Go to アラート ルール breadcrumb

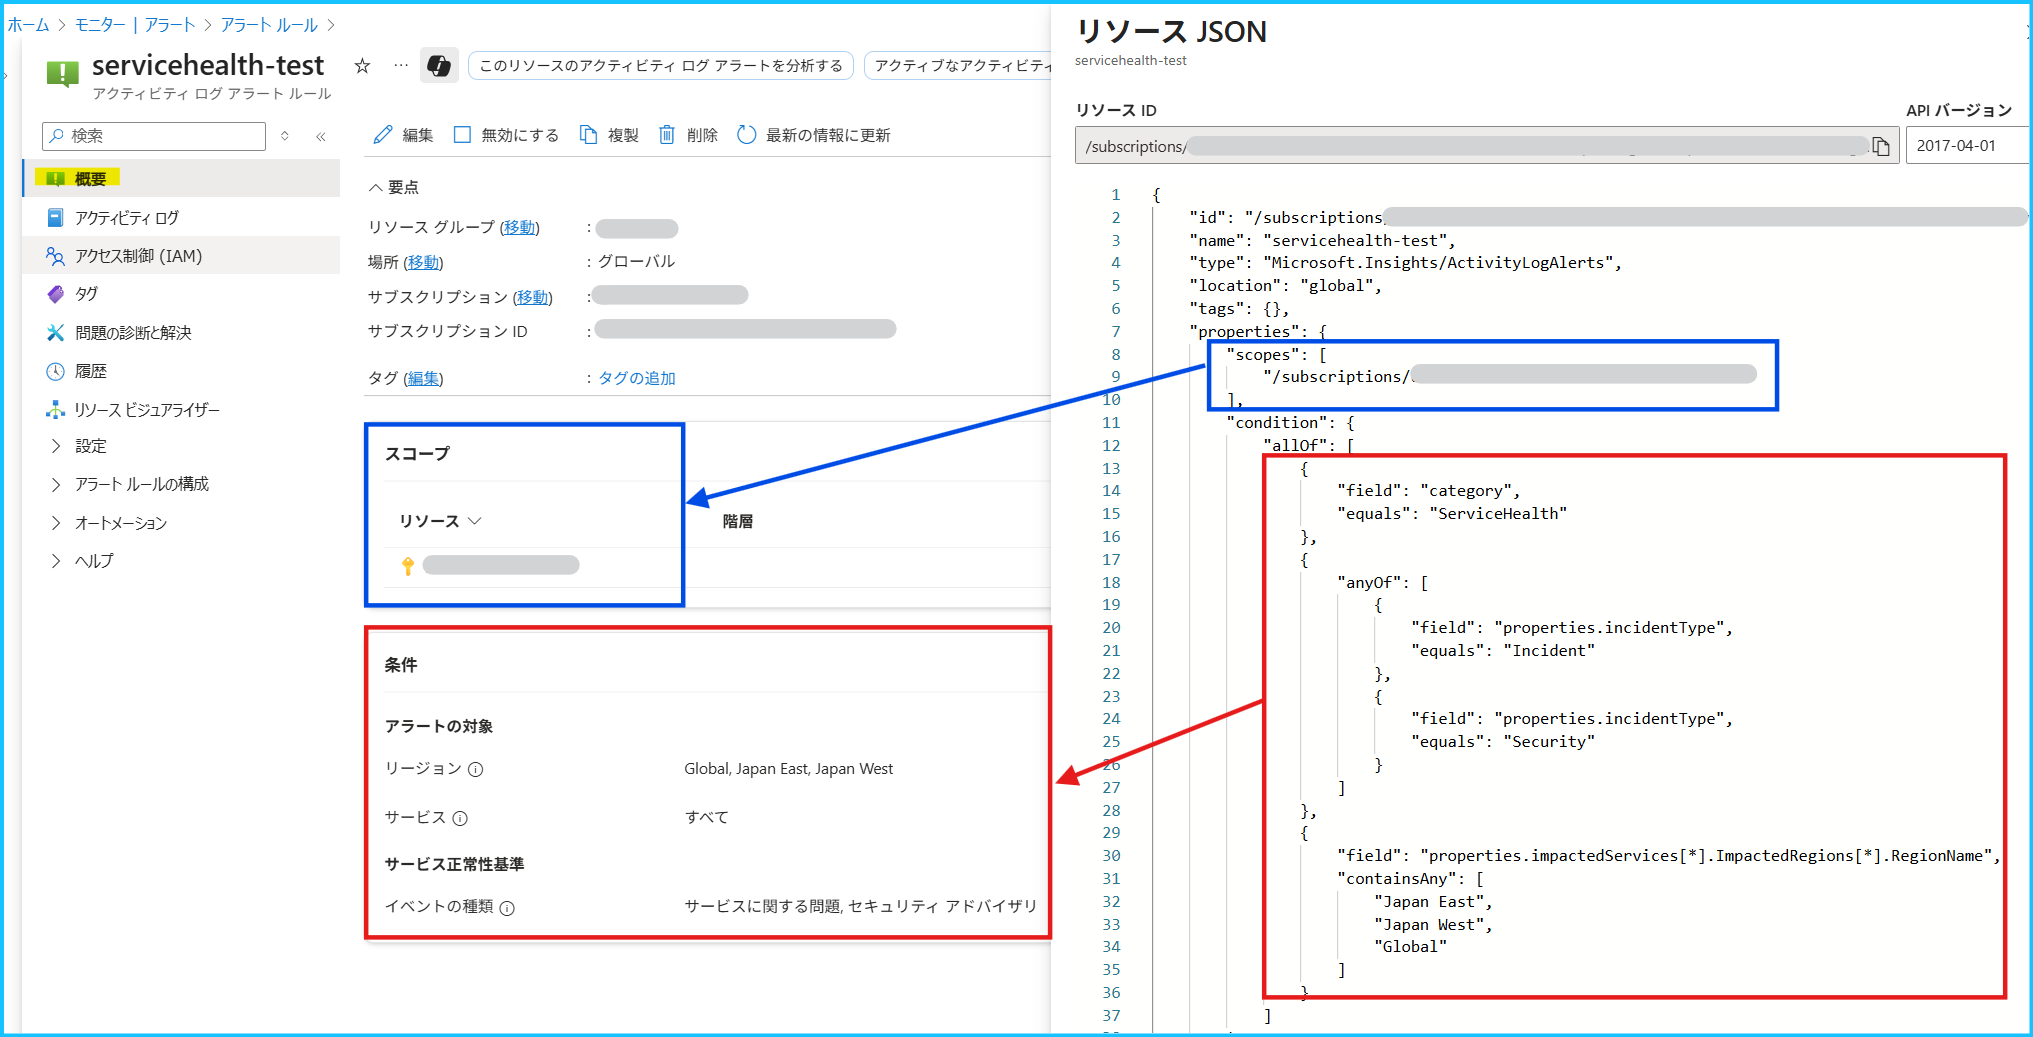coord(269,25)
